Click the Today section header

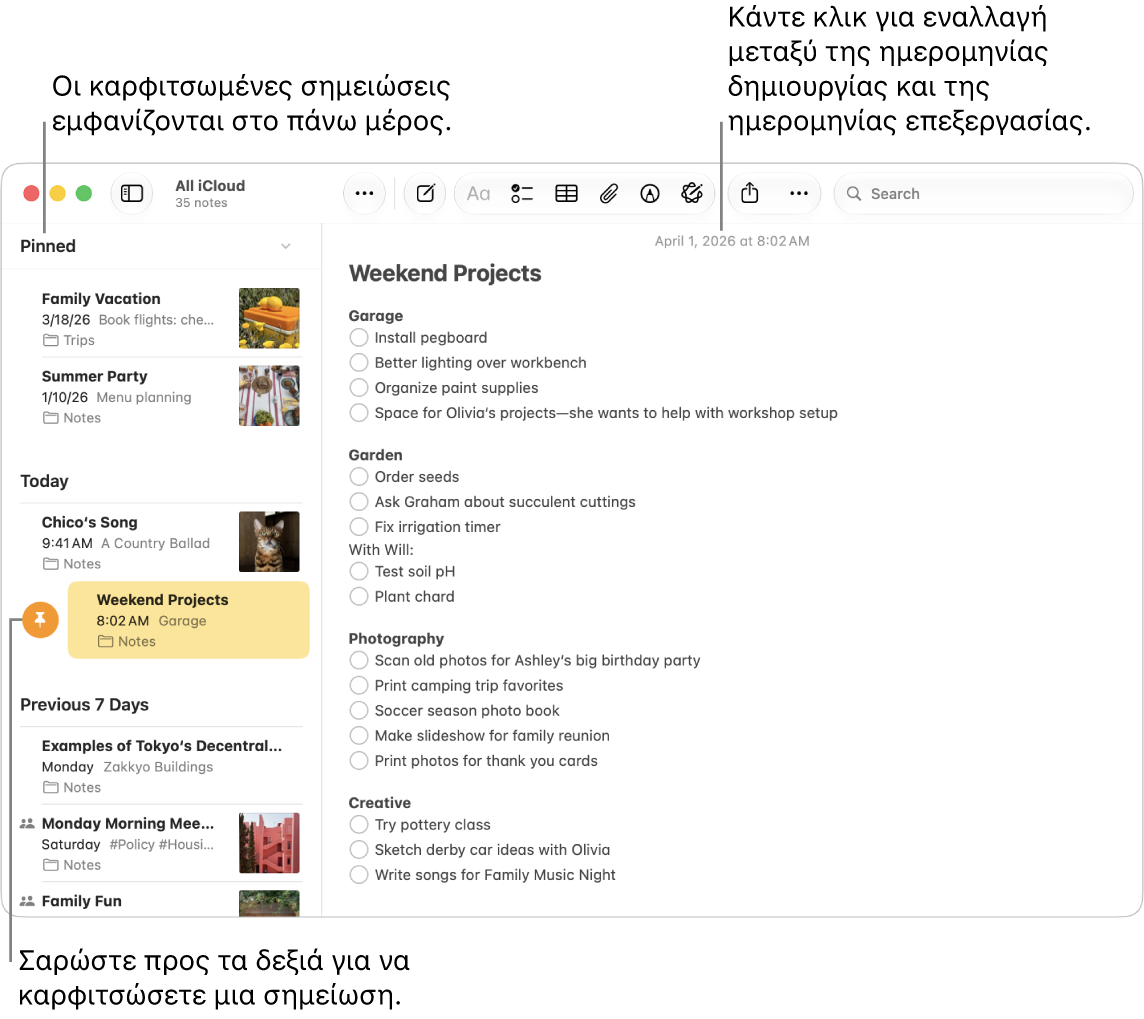pyautogui.click(x=45, y=481)
